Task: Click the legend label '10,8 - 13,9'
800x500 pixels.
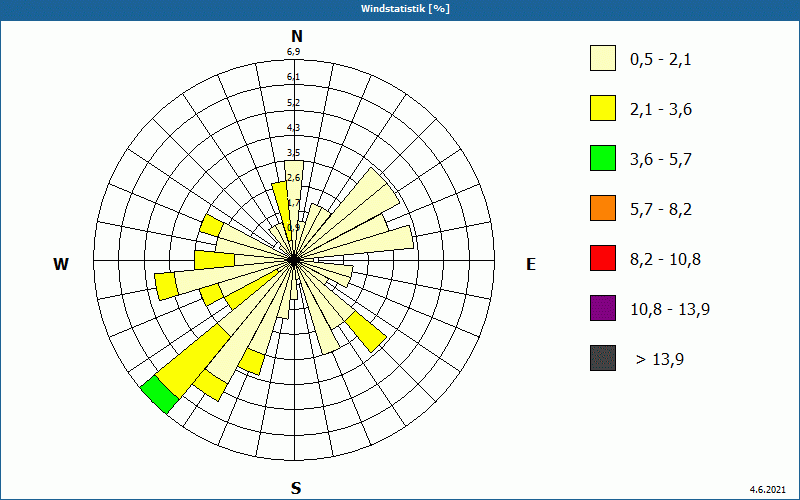Action: (x=670, y=310)
